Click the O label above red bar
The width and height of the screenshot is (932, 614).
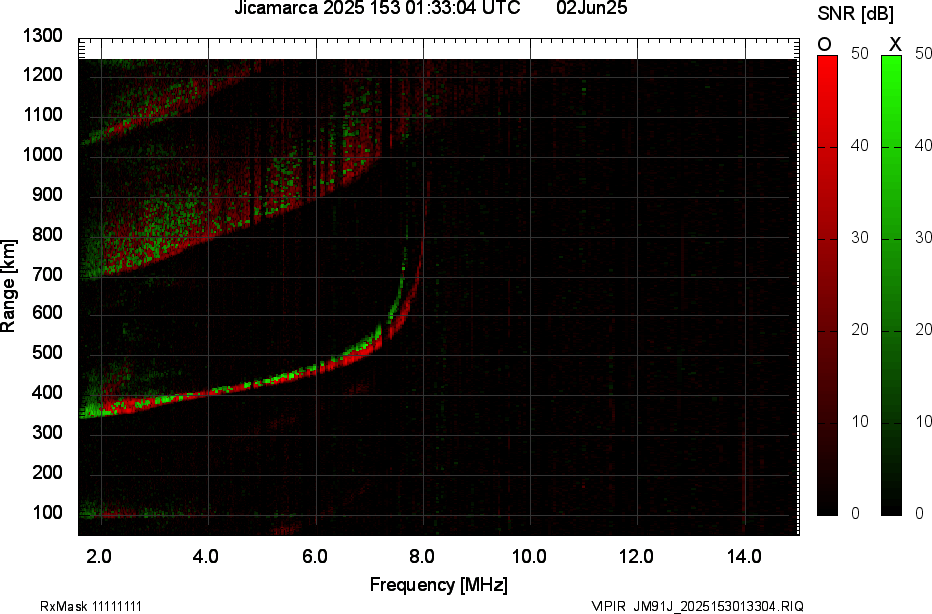click(826, 44)
